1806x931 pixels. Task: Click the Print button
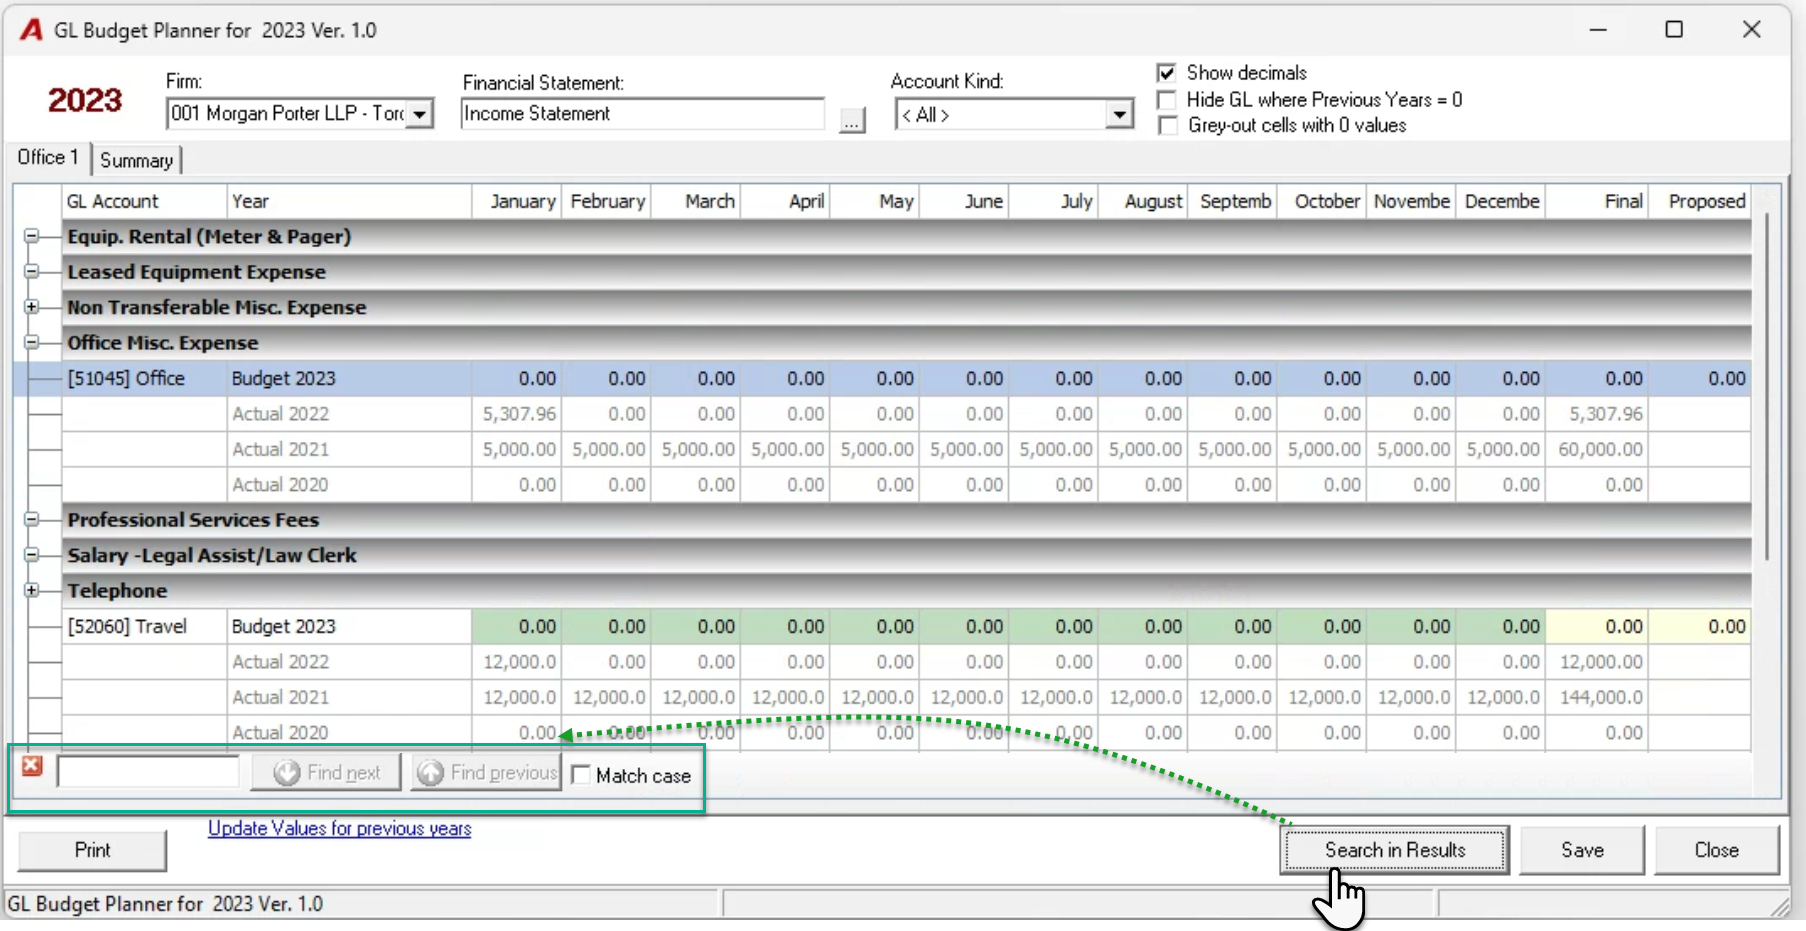[92, 850]
